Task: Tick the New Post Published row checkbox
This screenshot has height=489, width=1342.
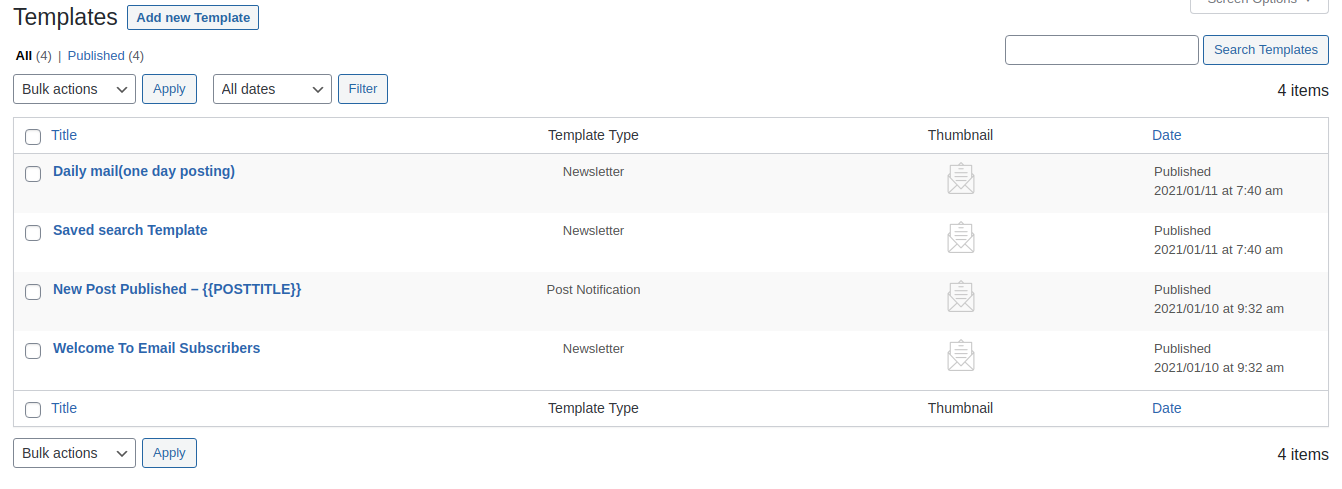Action: 33,291
